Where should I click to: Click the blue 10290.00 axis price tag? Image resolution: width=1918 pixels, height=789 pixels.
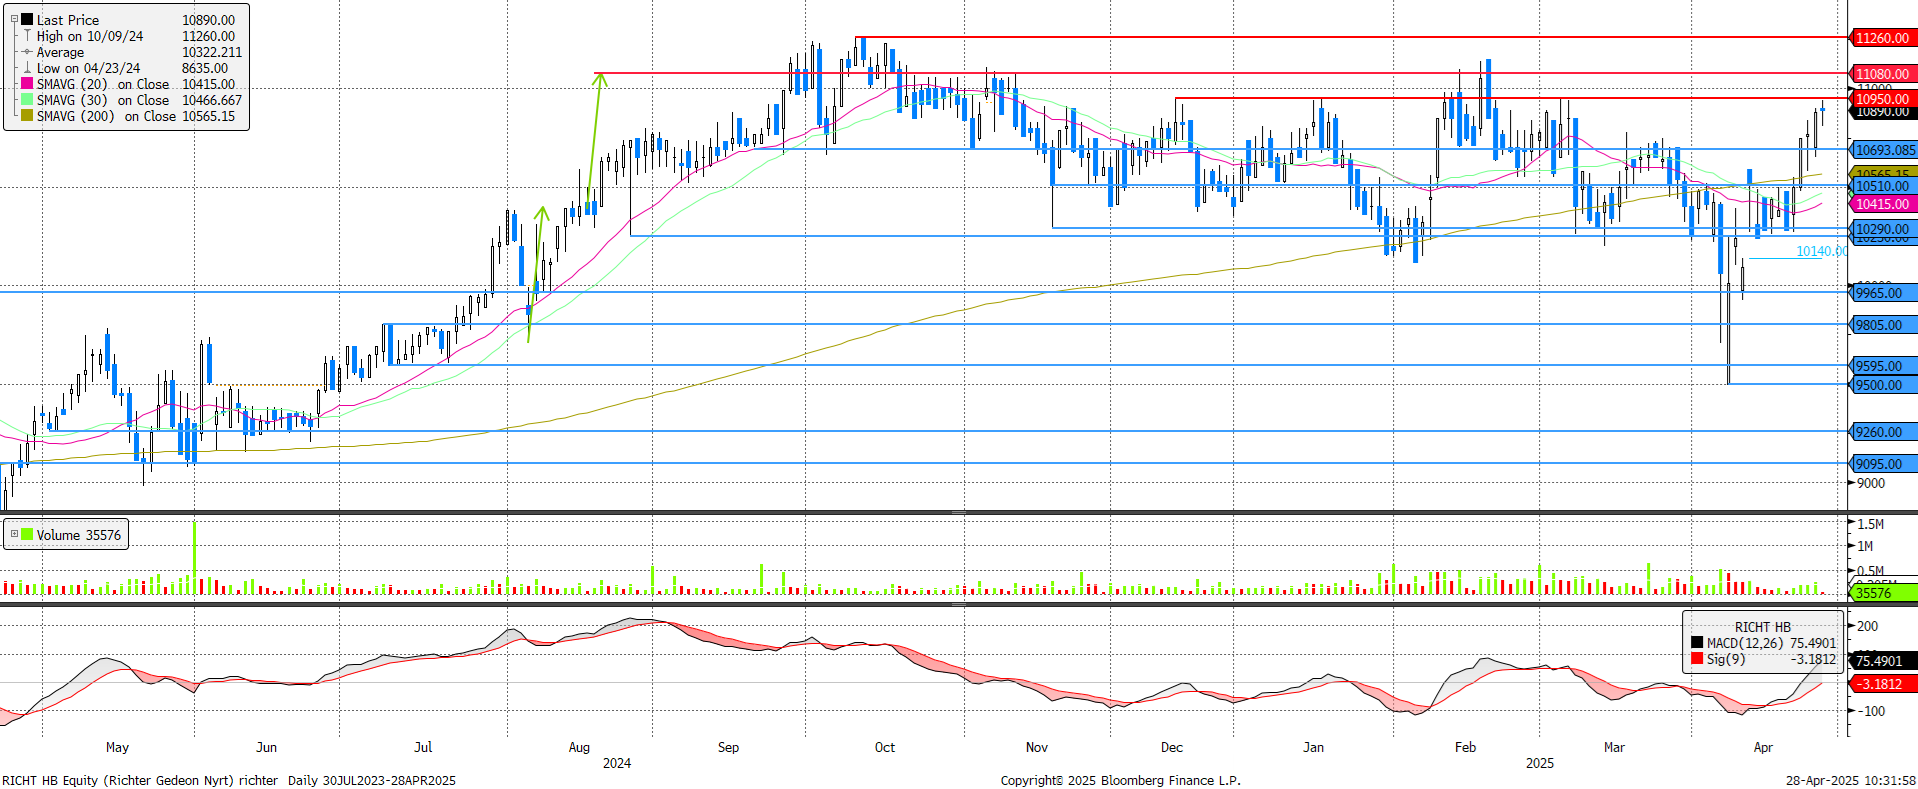point(1881,229)
